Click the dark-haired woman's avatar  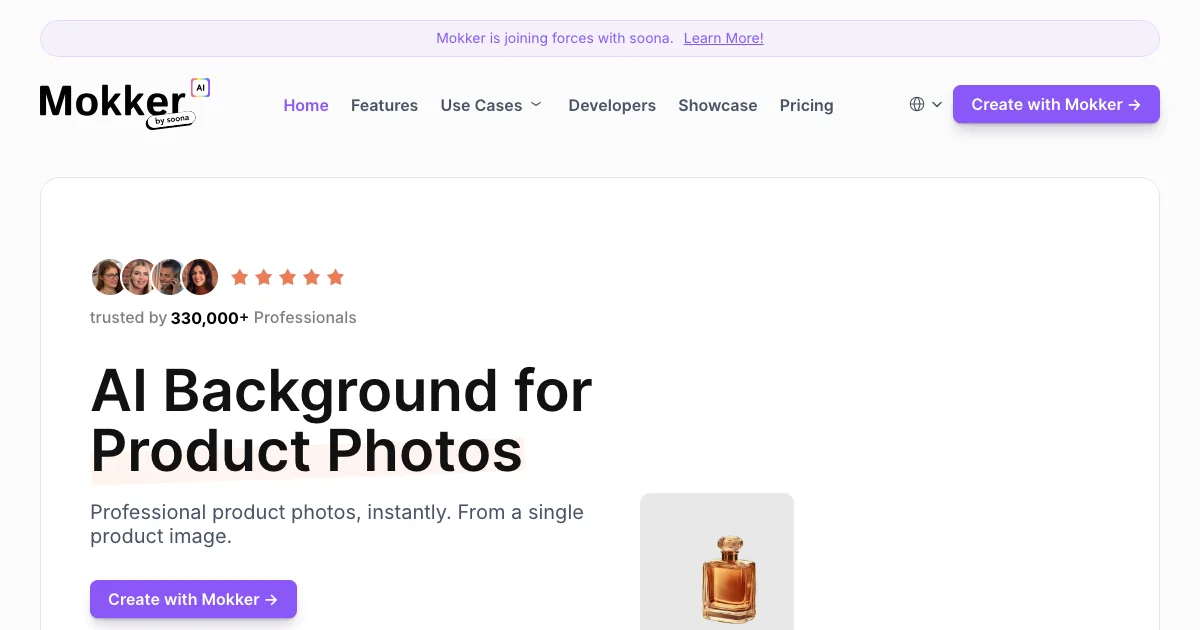[x=200, y=277]
